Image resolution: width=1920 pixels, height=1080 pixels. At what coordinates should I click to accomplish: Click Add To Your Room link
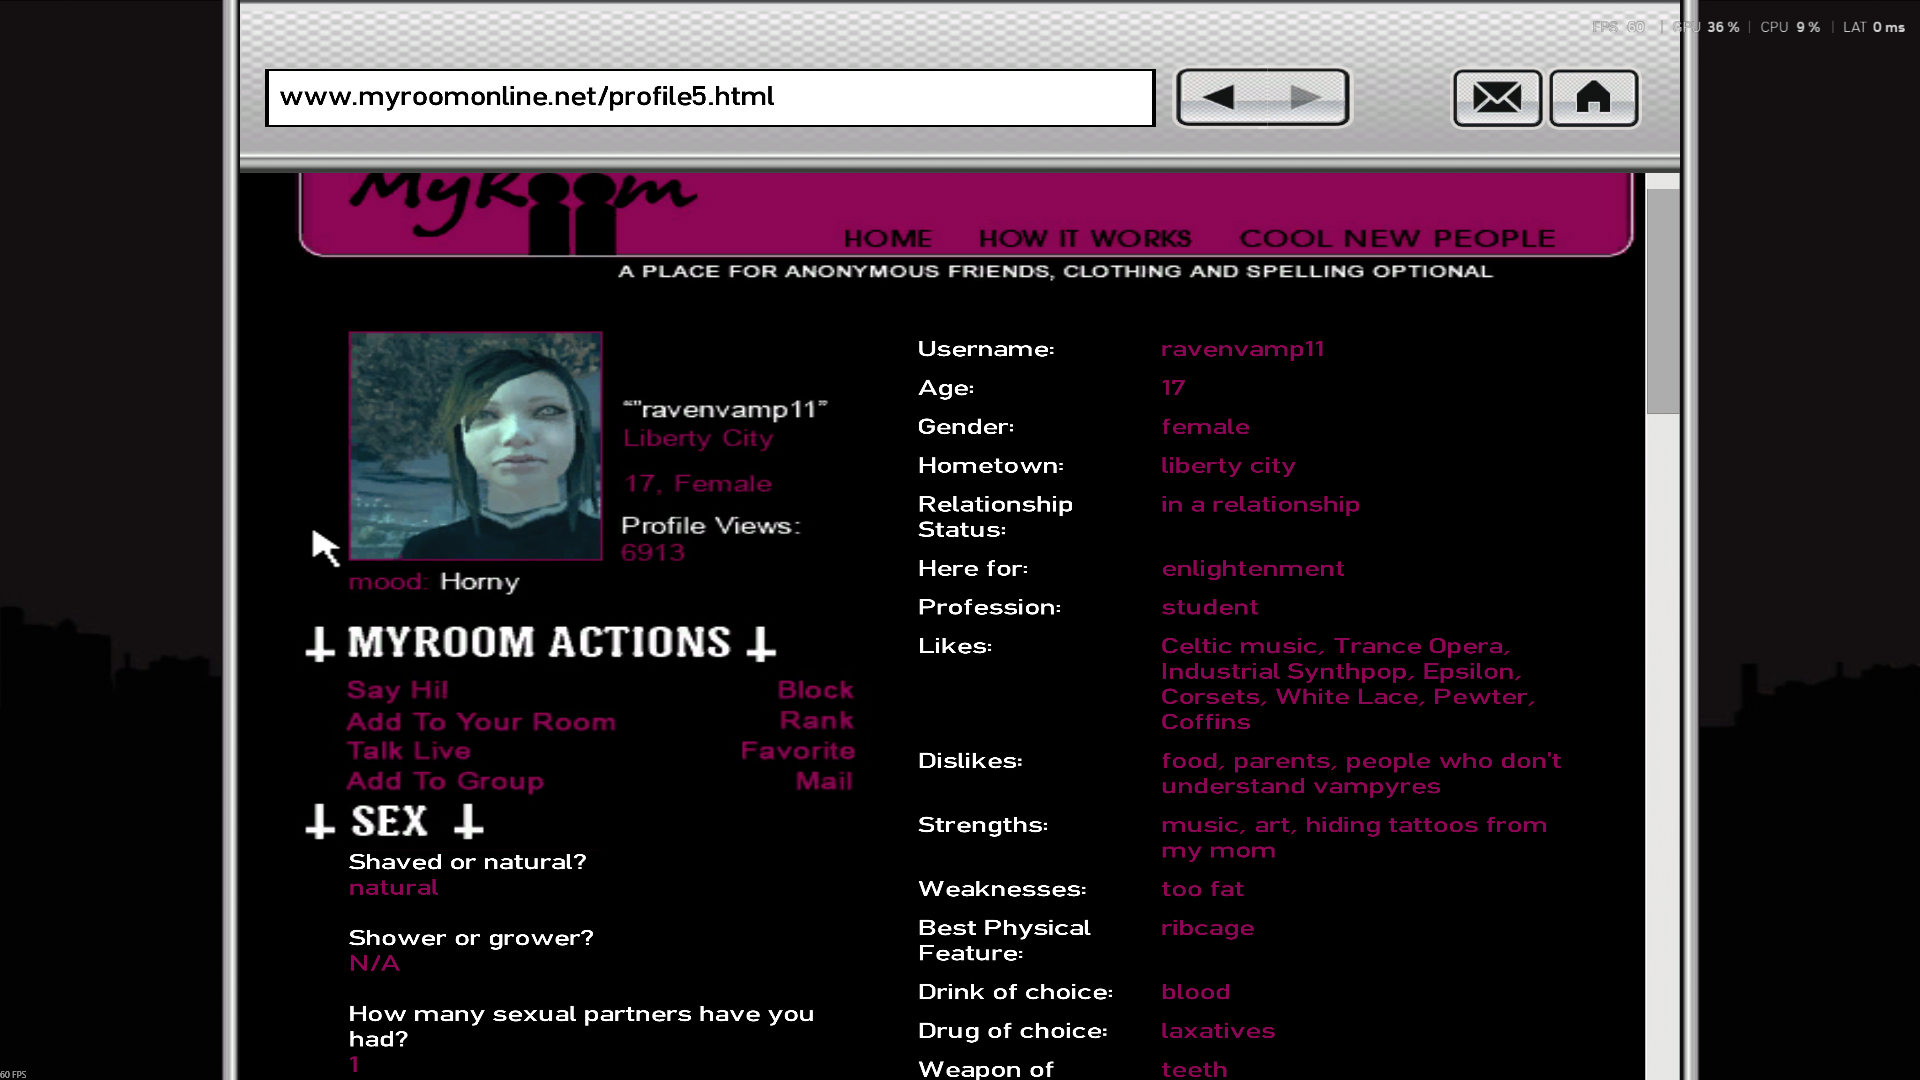(481, 722)
